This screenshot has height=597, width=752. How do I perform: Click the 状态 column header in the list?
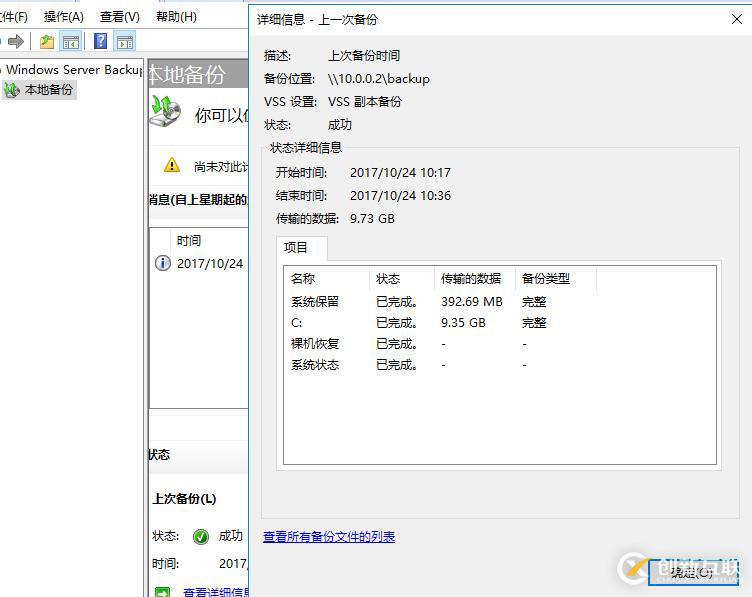point(402,279)
